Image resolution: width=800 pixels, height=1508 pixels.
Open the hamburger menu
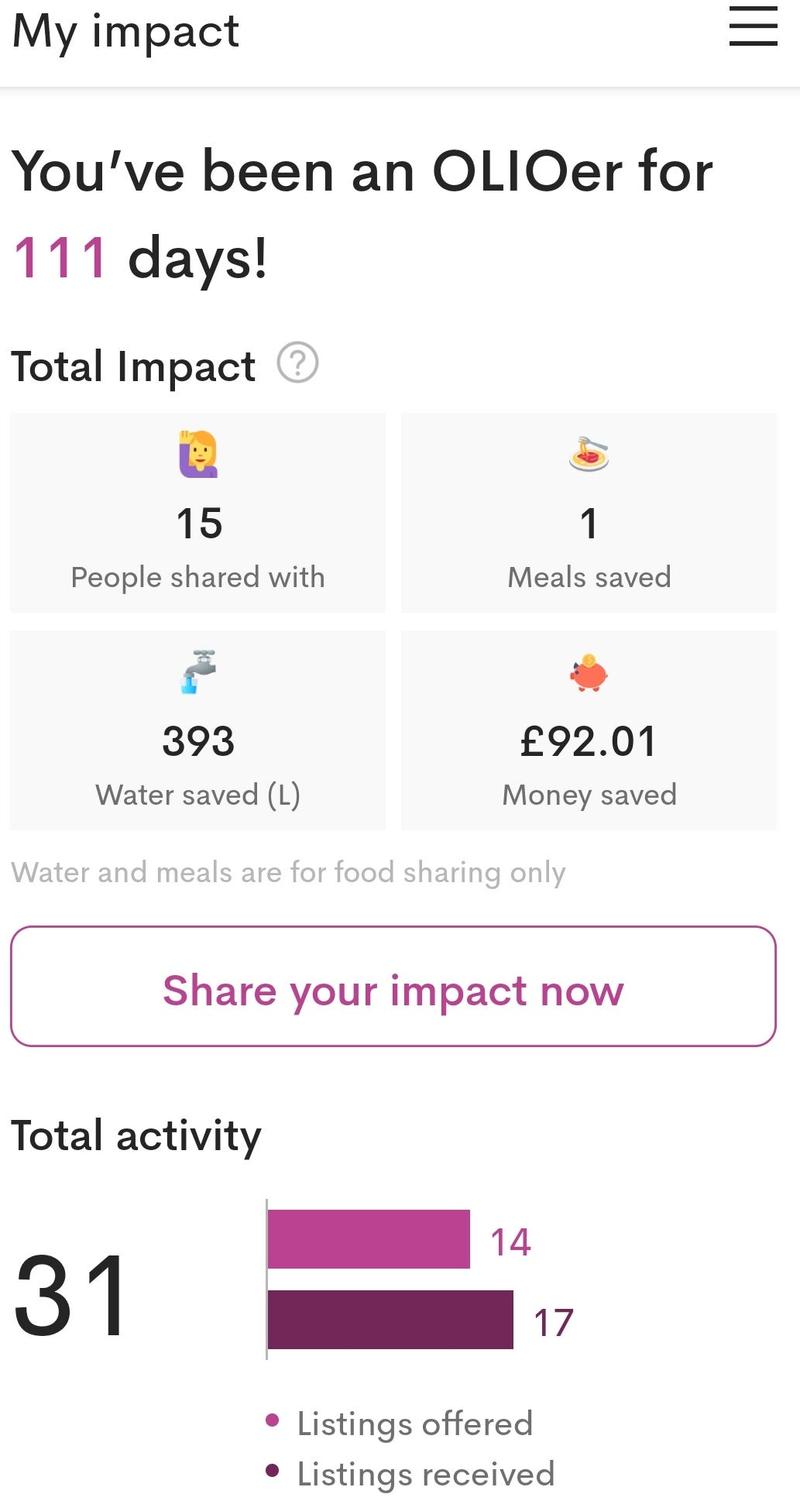point(753,27)
